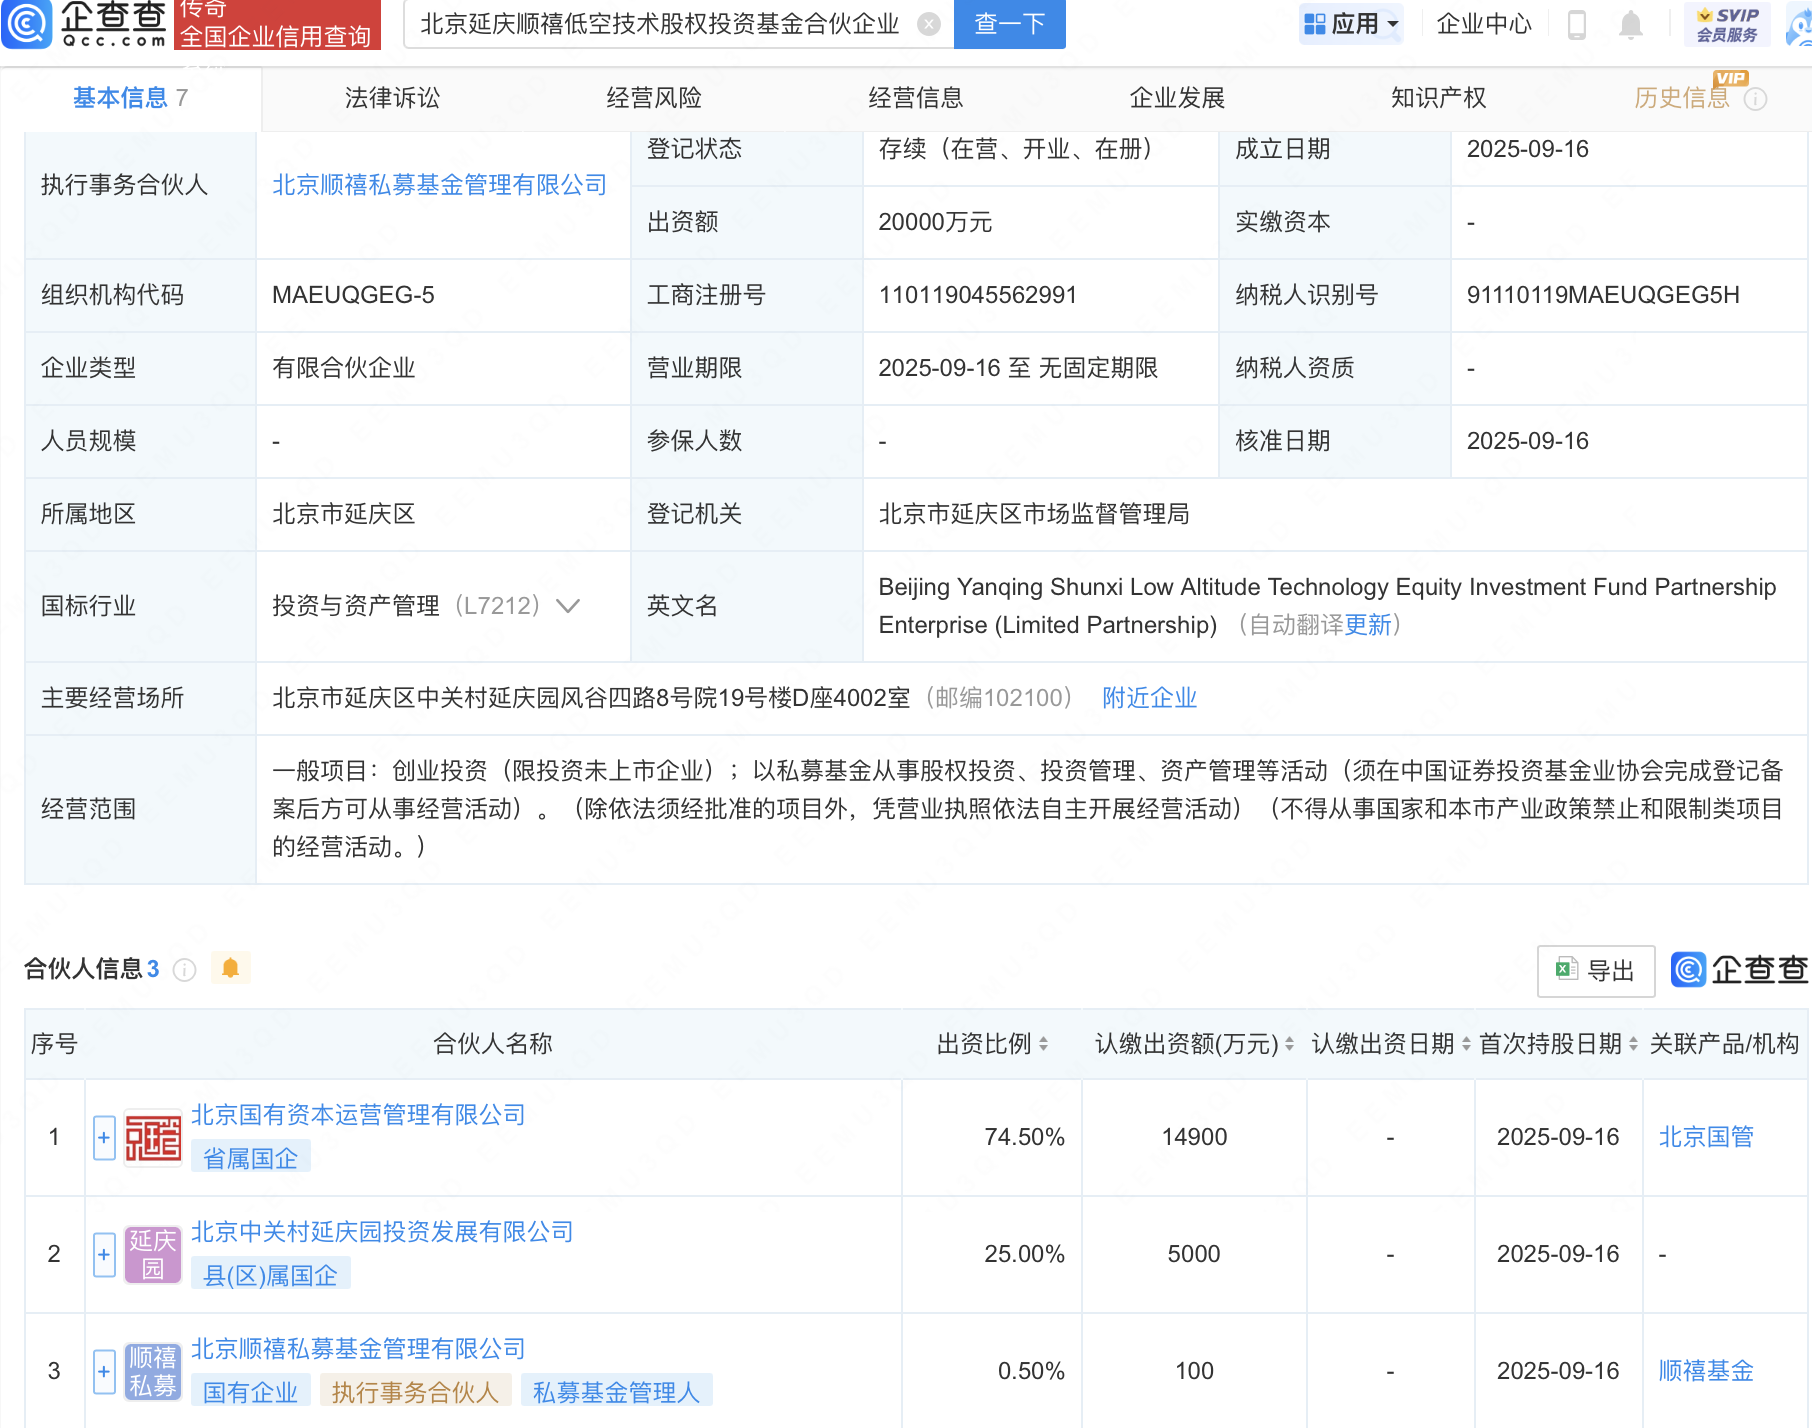
Task: Click the 查一下 search button
Action: pos(1009,24)
